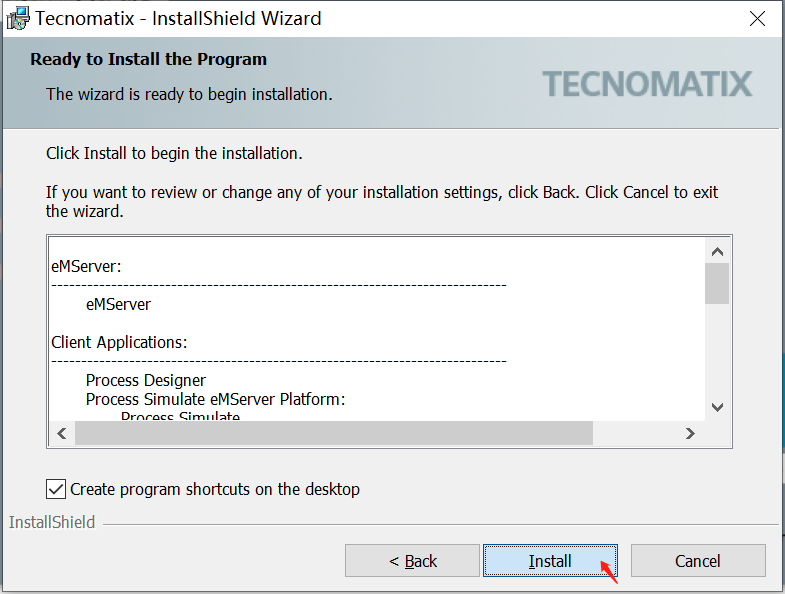Image resolution: width=785 pixels, height=594 pixels.
Task: Click the vertical scrollbar thumb
Action: (x=717, y=283)
